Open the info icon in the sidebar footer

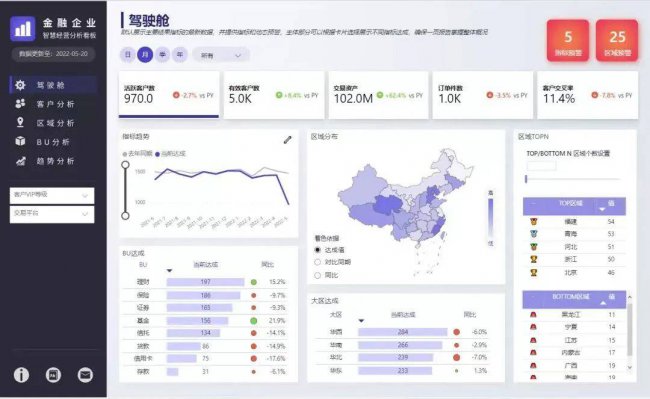(21, 375)
